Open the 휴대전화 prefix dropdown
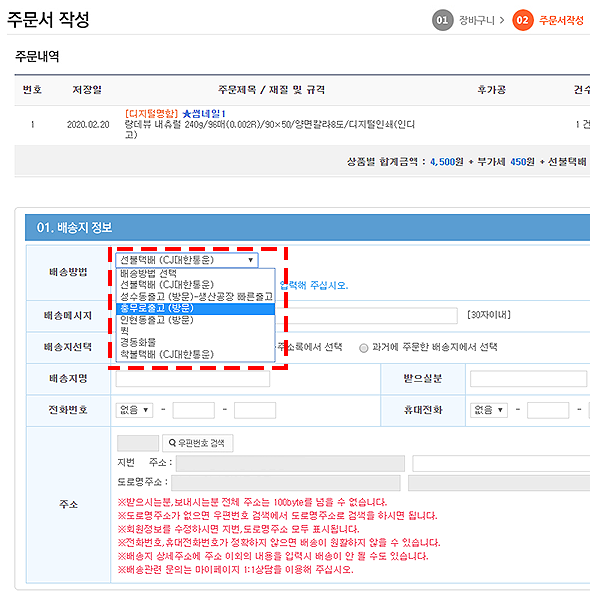This screenshot has height=600, width=590. 489,410
